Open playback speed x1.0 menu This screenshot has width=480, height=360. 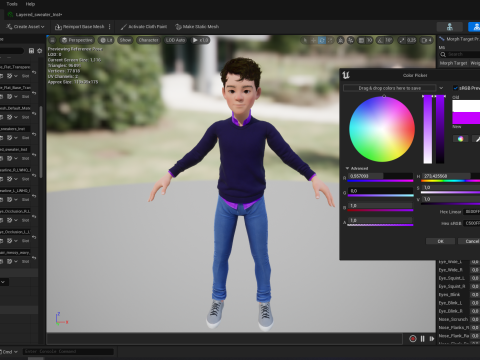(x=200, y=40)
